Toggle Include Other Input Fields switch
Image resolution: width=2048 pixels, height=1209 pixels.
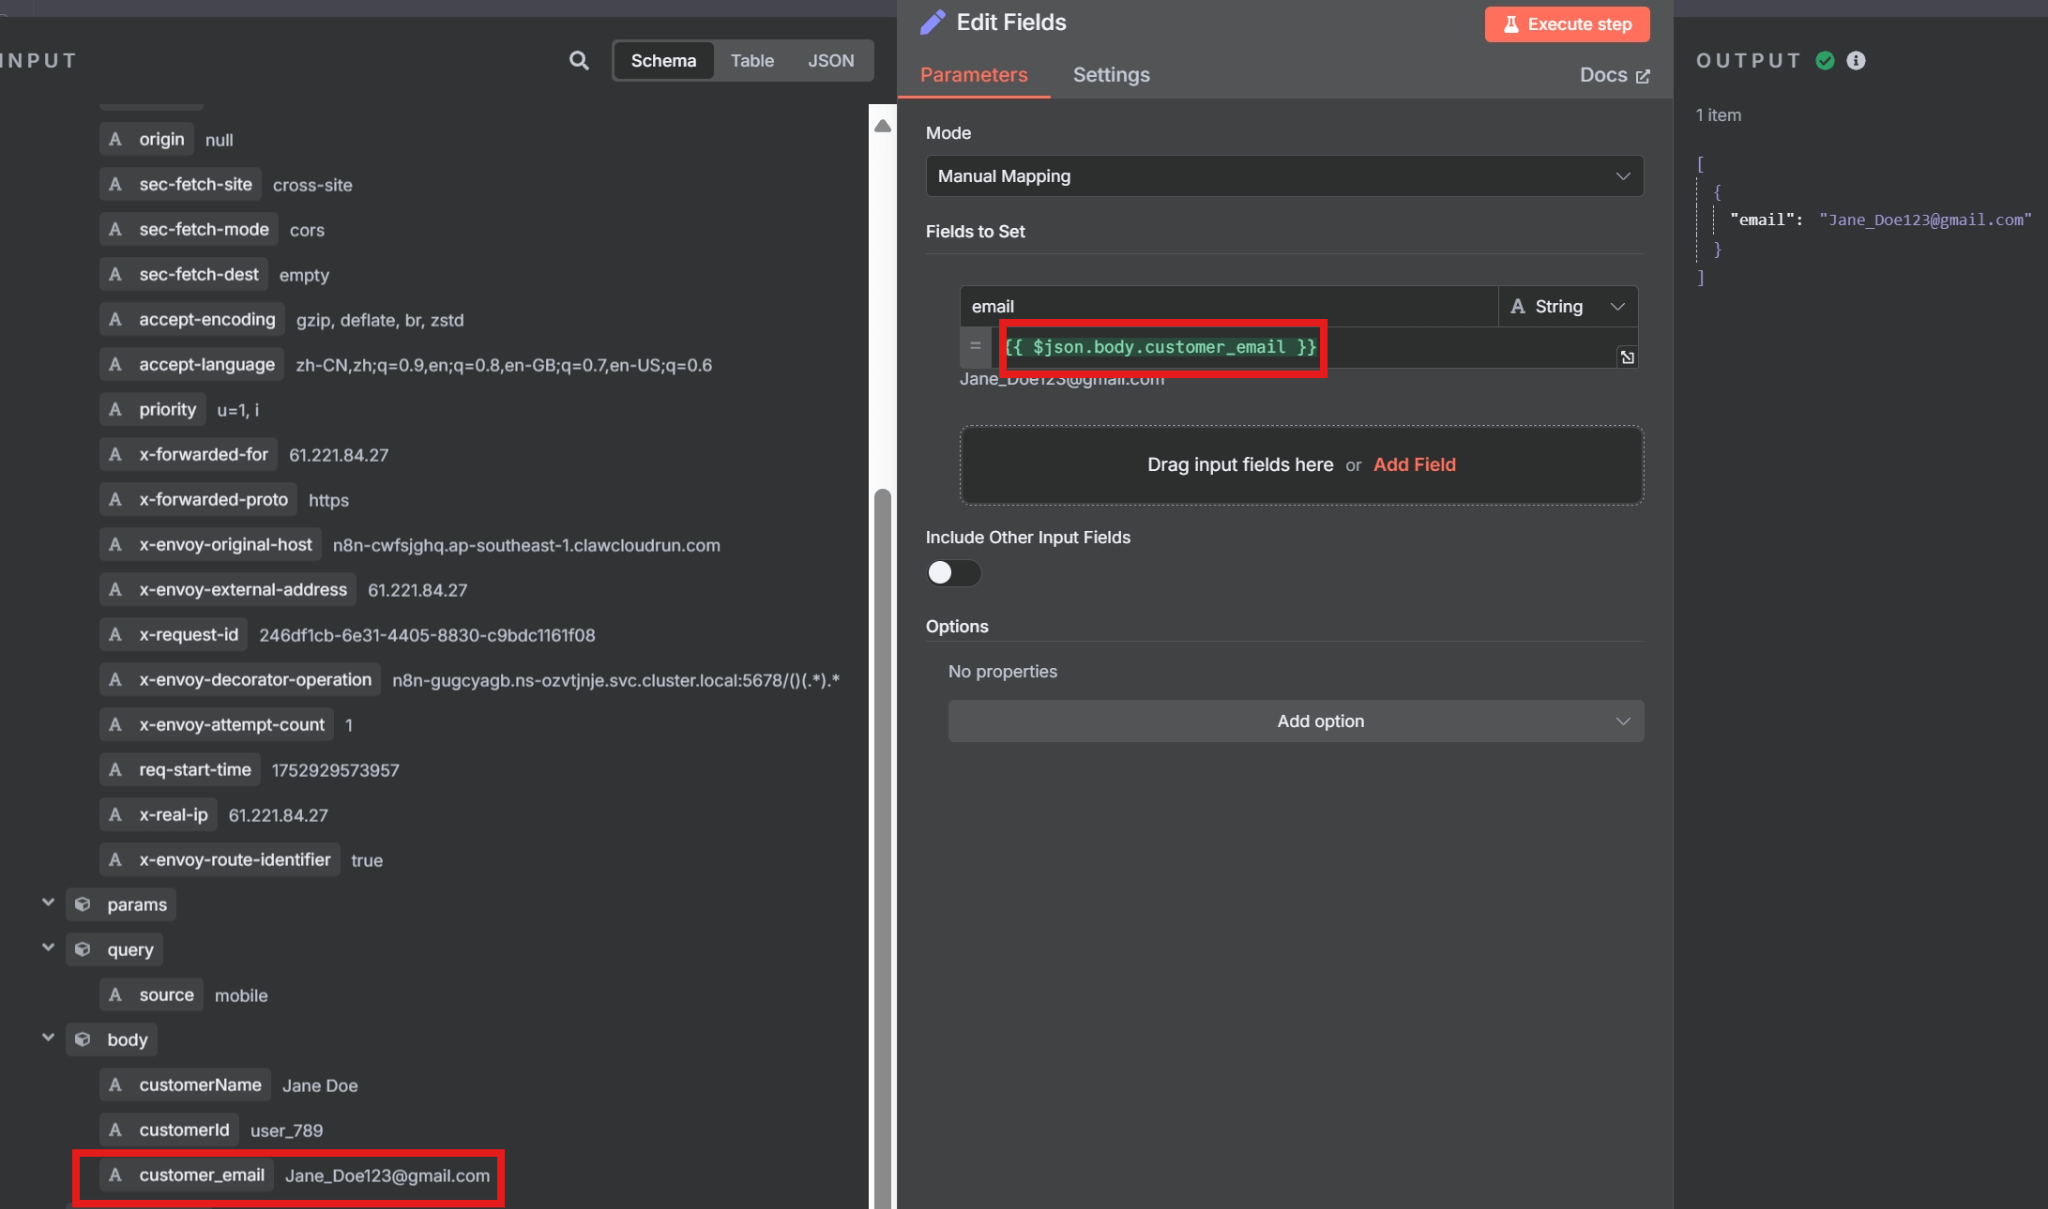[953, 573]
